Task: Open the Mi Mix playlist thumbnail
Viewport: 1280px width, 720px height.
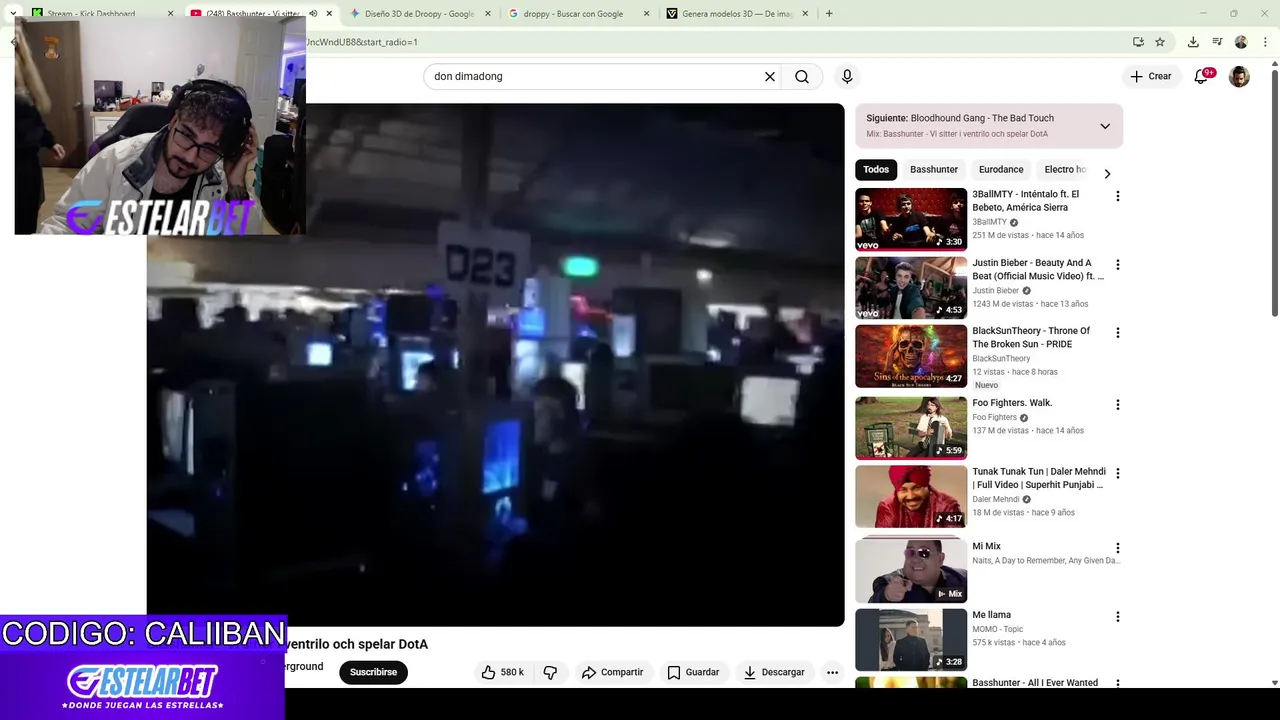Action: pyautogui.click(x=911, y=569)
